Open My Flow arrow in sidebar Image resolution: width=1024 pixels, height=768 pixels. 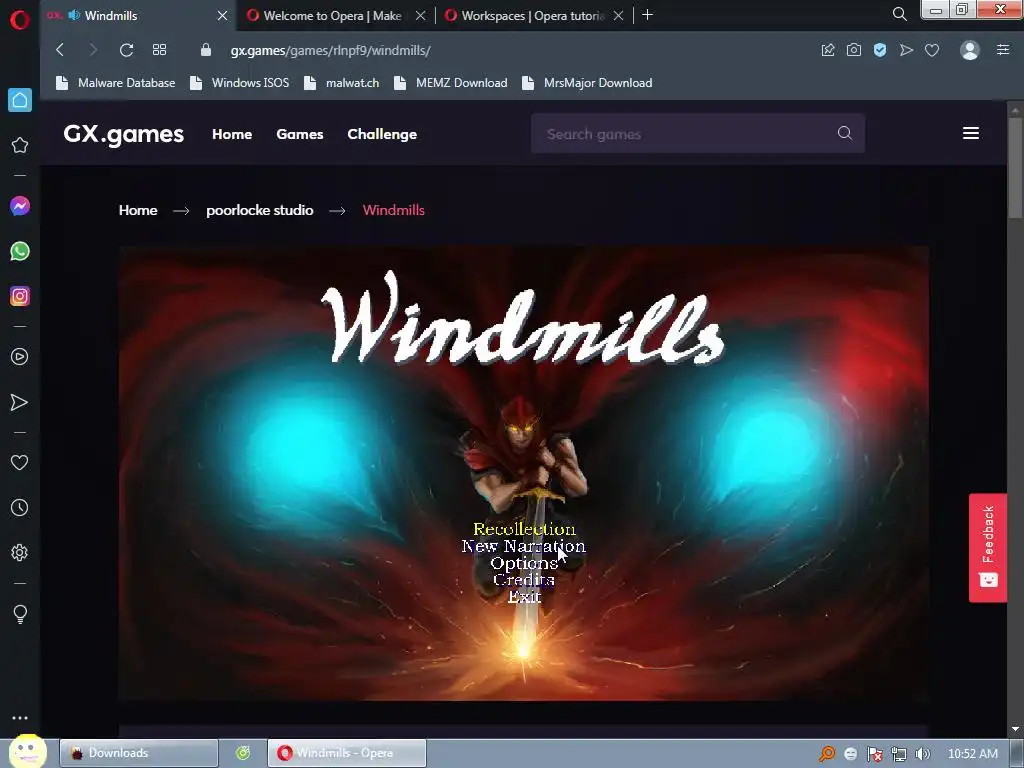(20, 402)
